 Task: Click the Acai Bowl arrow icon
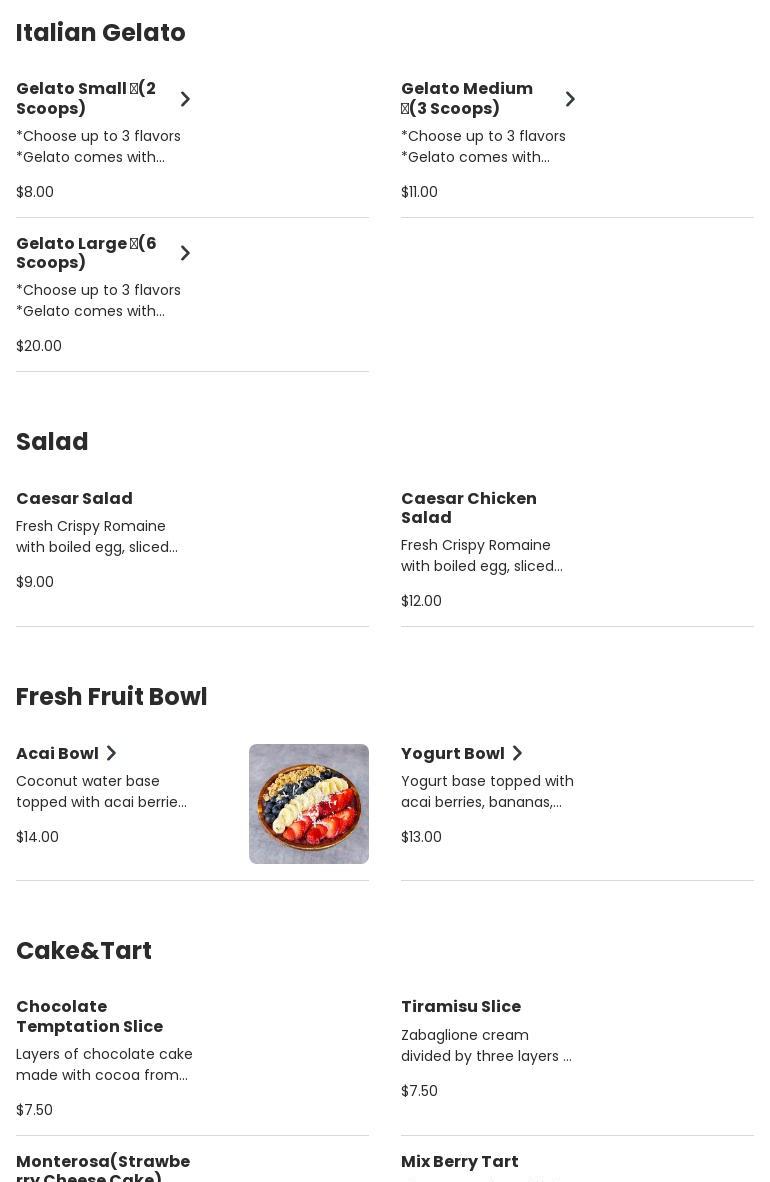pyautogui.click(x=111, y=753)
